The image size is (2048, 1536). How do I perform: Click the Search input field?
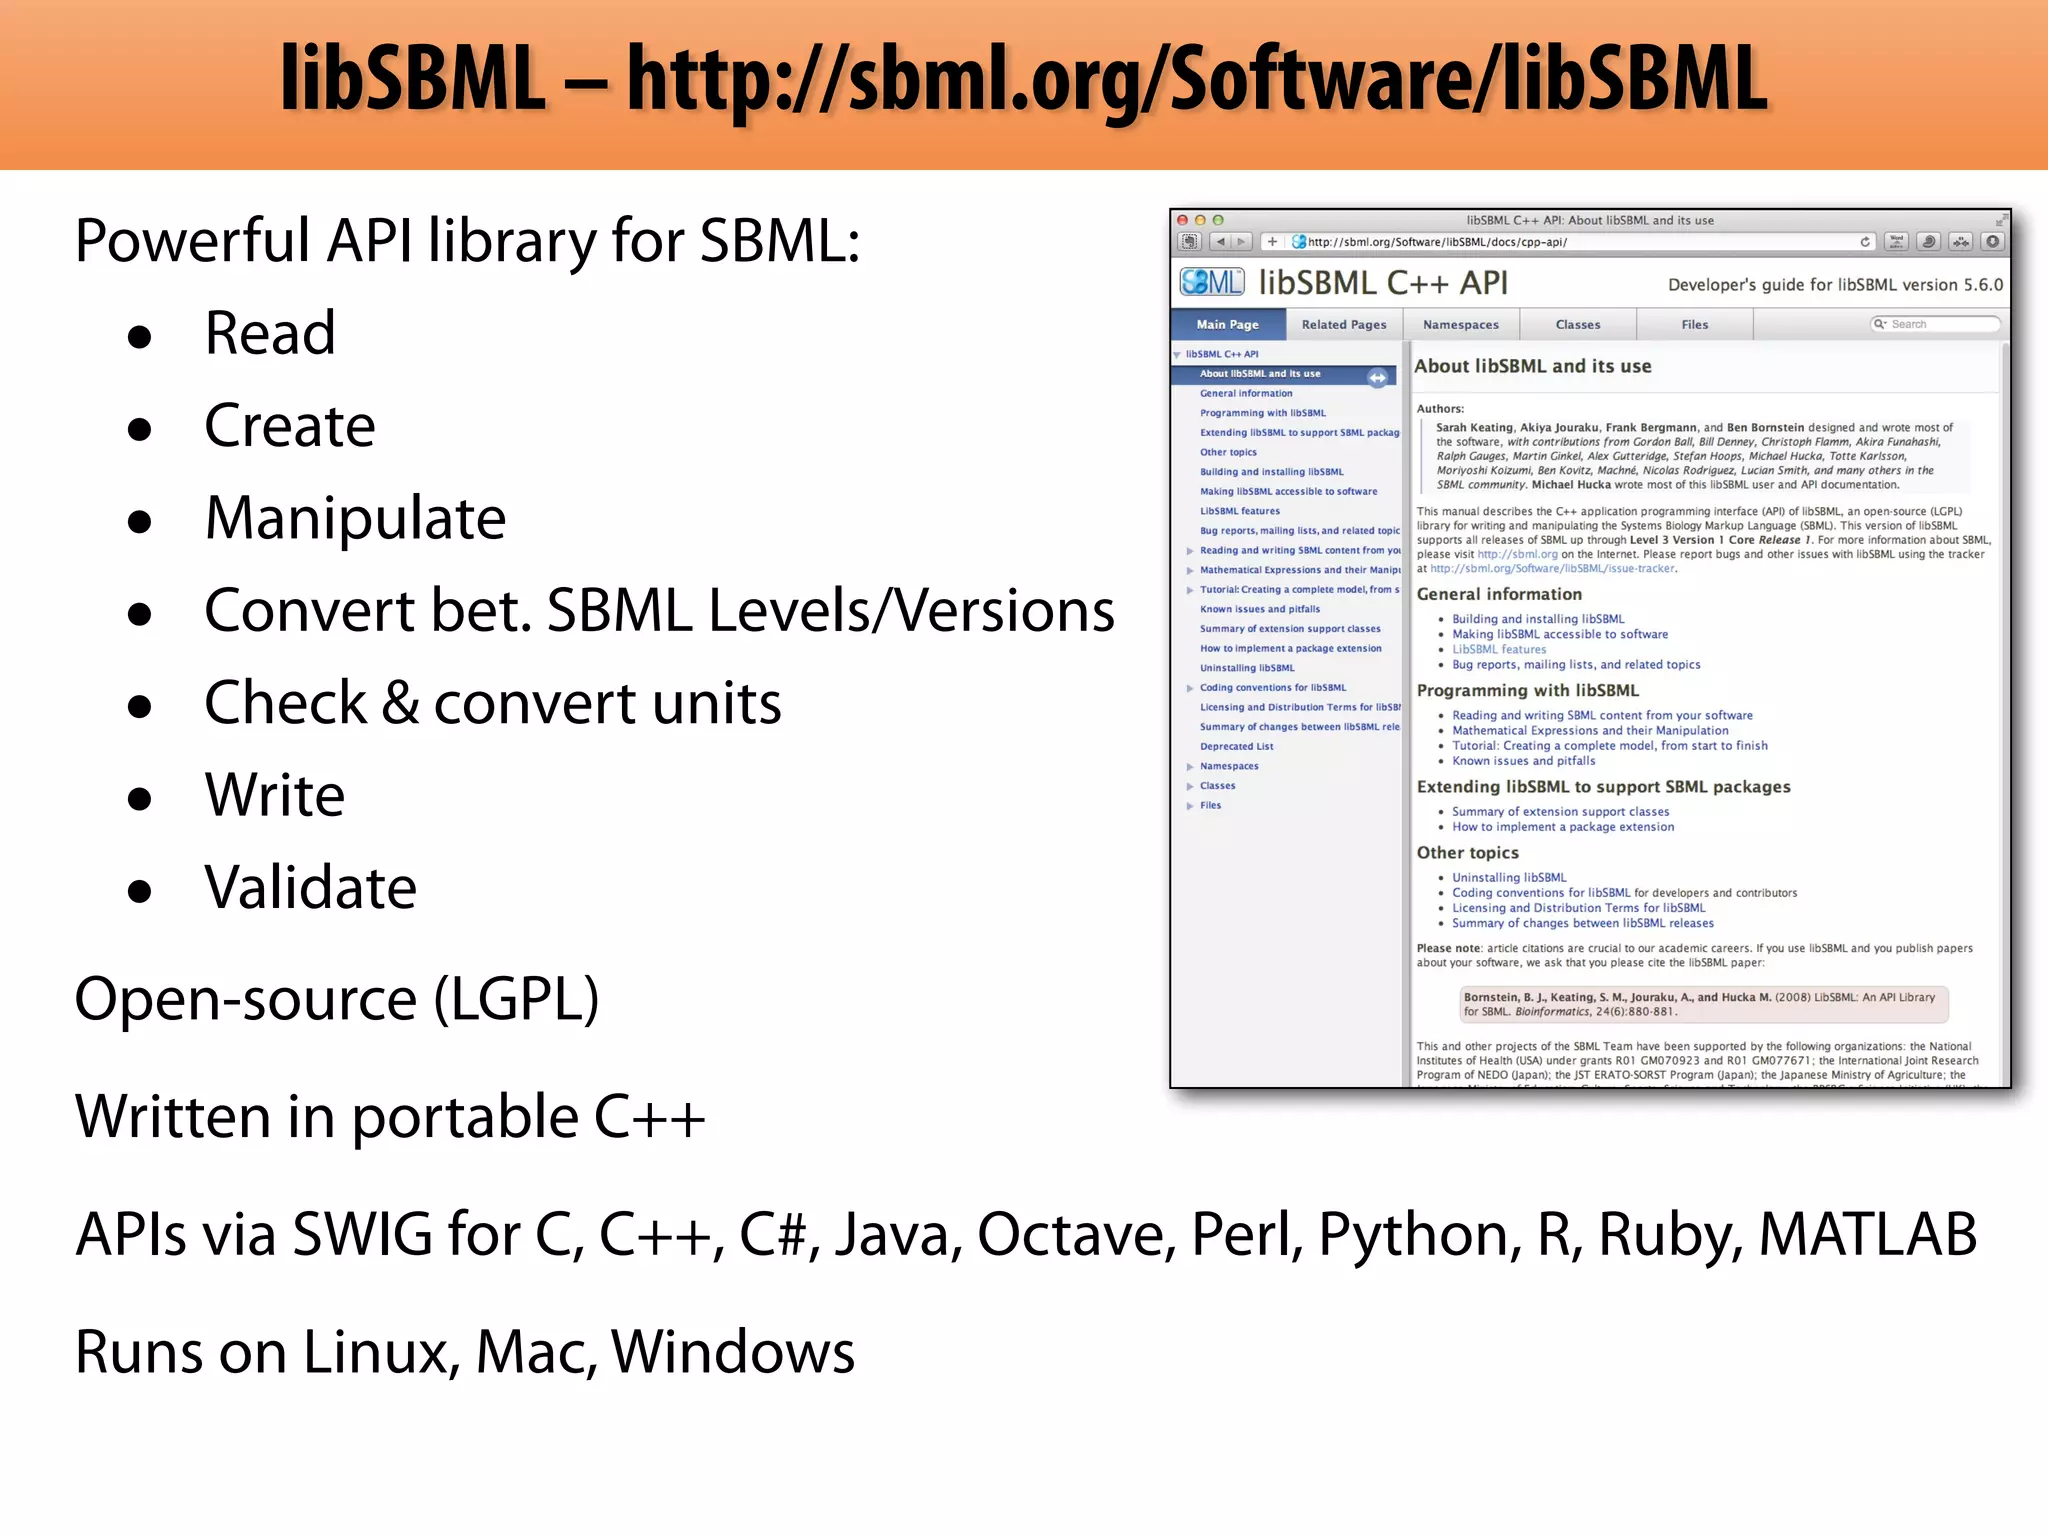[1935, 324]
